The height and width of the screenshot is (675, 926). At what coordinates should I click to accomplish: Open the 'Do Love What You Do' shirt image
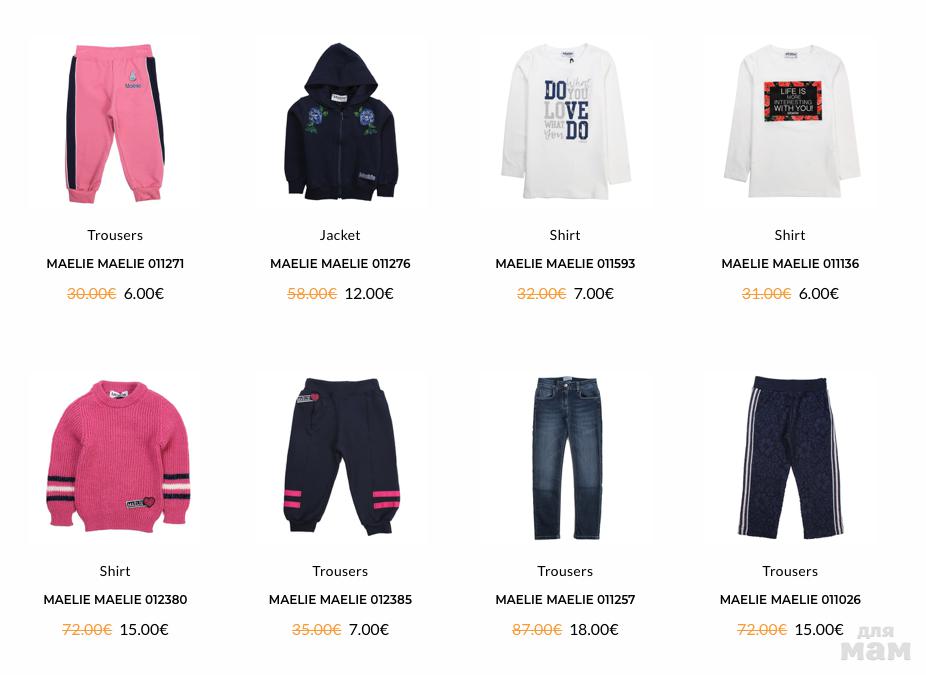click(x=565, y=122)
